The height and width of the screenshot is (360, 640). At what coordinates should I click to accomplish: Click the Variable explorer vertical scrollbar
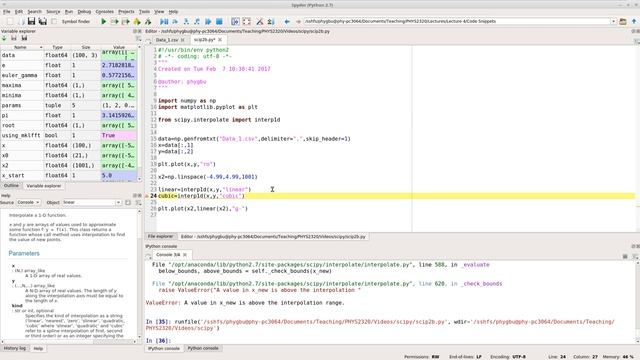click(140, 113)
